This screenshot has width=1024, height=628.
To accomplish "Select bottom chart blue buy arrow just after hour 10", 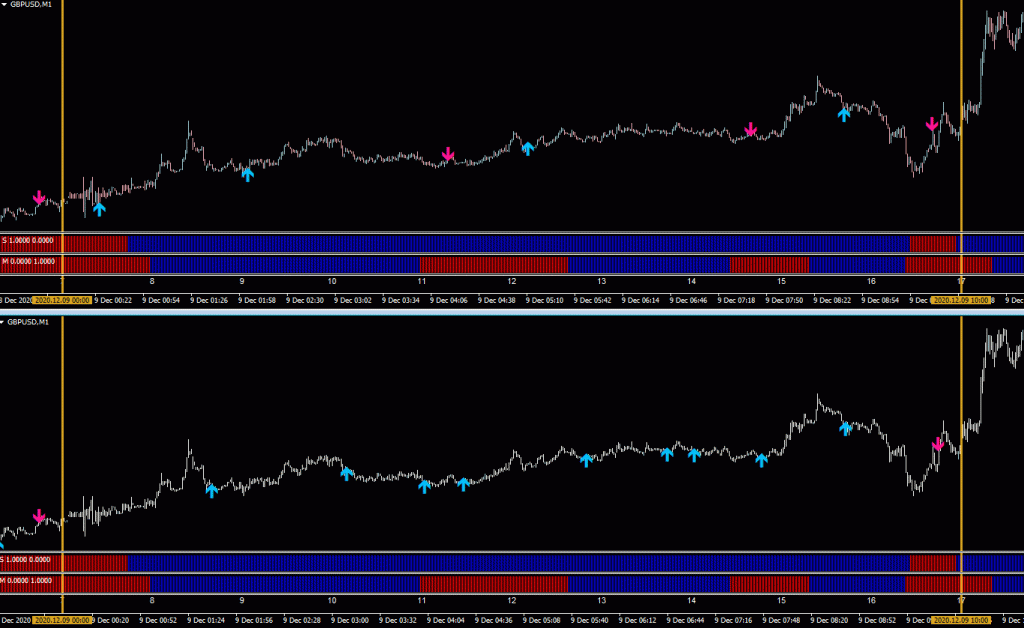I will (347, 473).
